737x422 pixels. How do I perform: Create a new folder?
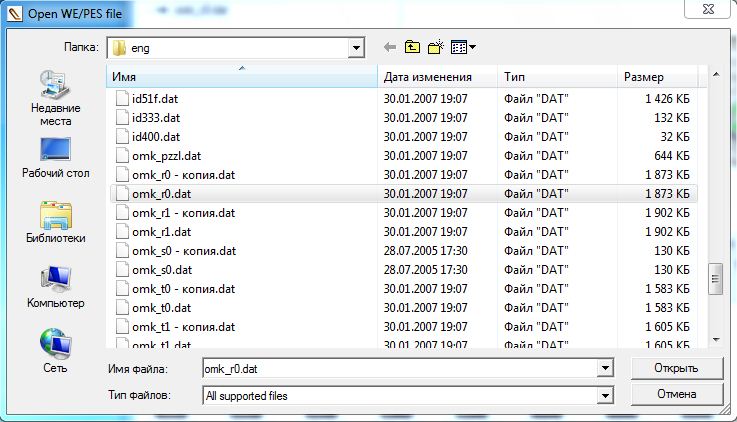click(x=436, y=47)
